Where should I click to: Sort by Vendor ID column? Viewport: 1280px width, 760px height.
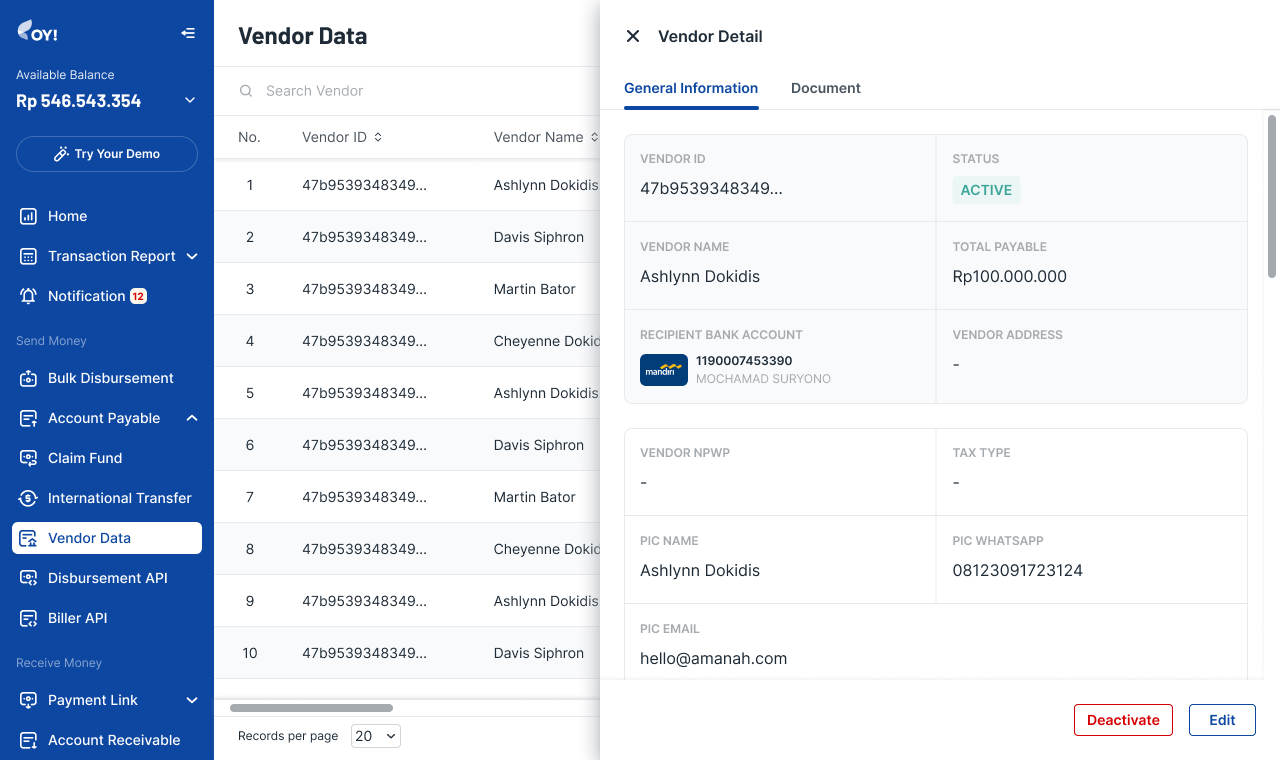pyautogui.click(x=377, y=137)
